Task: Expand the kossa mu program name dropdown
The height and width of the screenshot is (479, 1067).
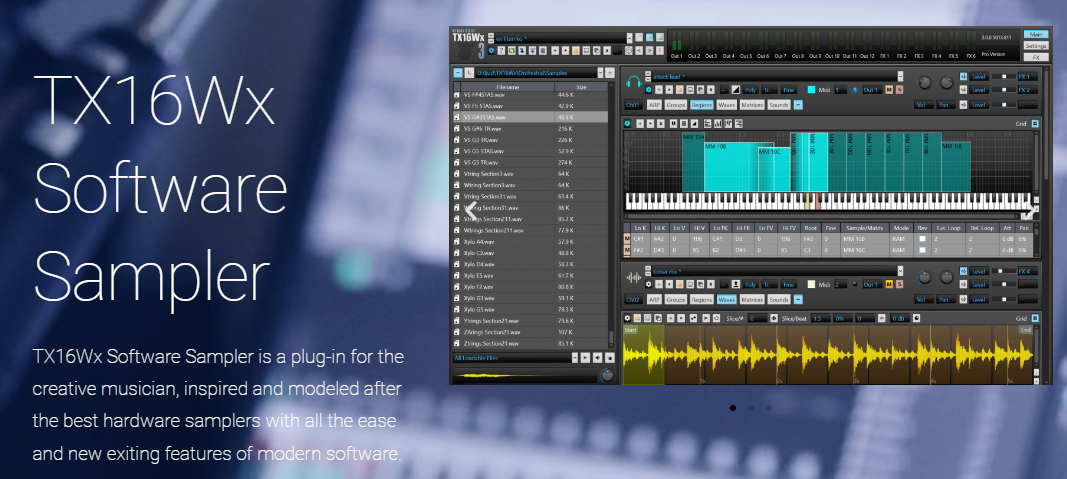Action: pyautogui.click(x=900, y=271)
